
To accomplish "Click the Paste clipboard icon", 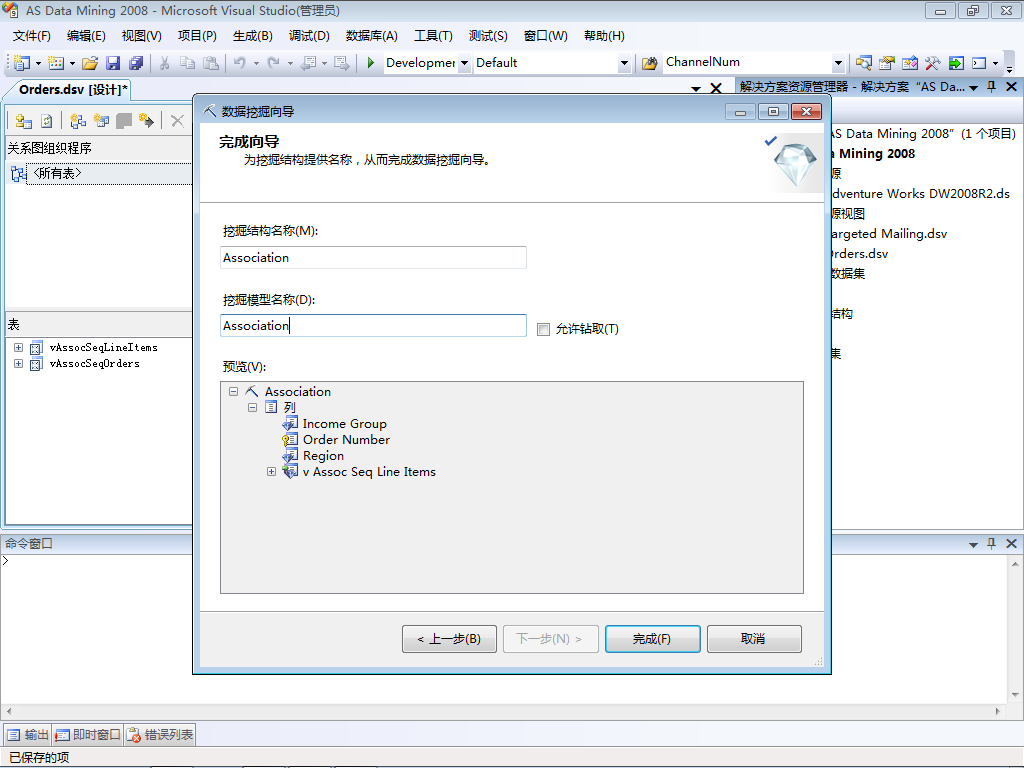I will [211, 63].
